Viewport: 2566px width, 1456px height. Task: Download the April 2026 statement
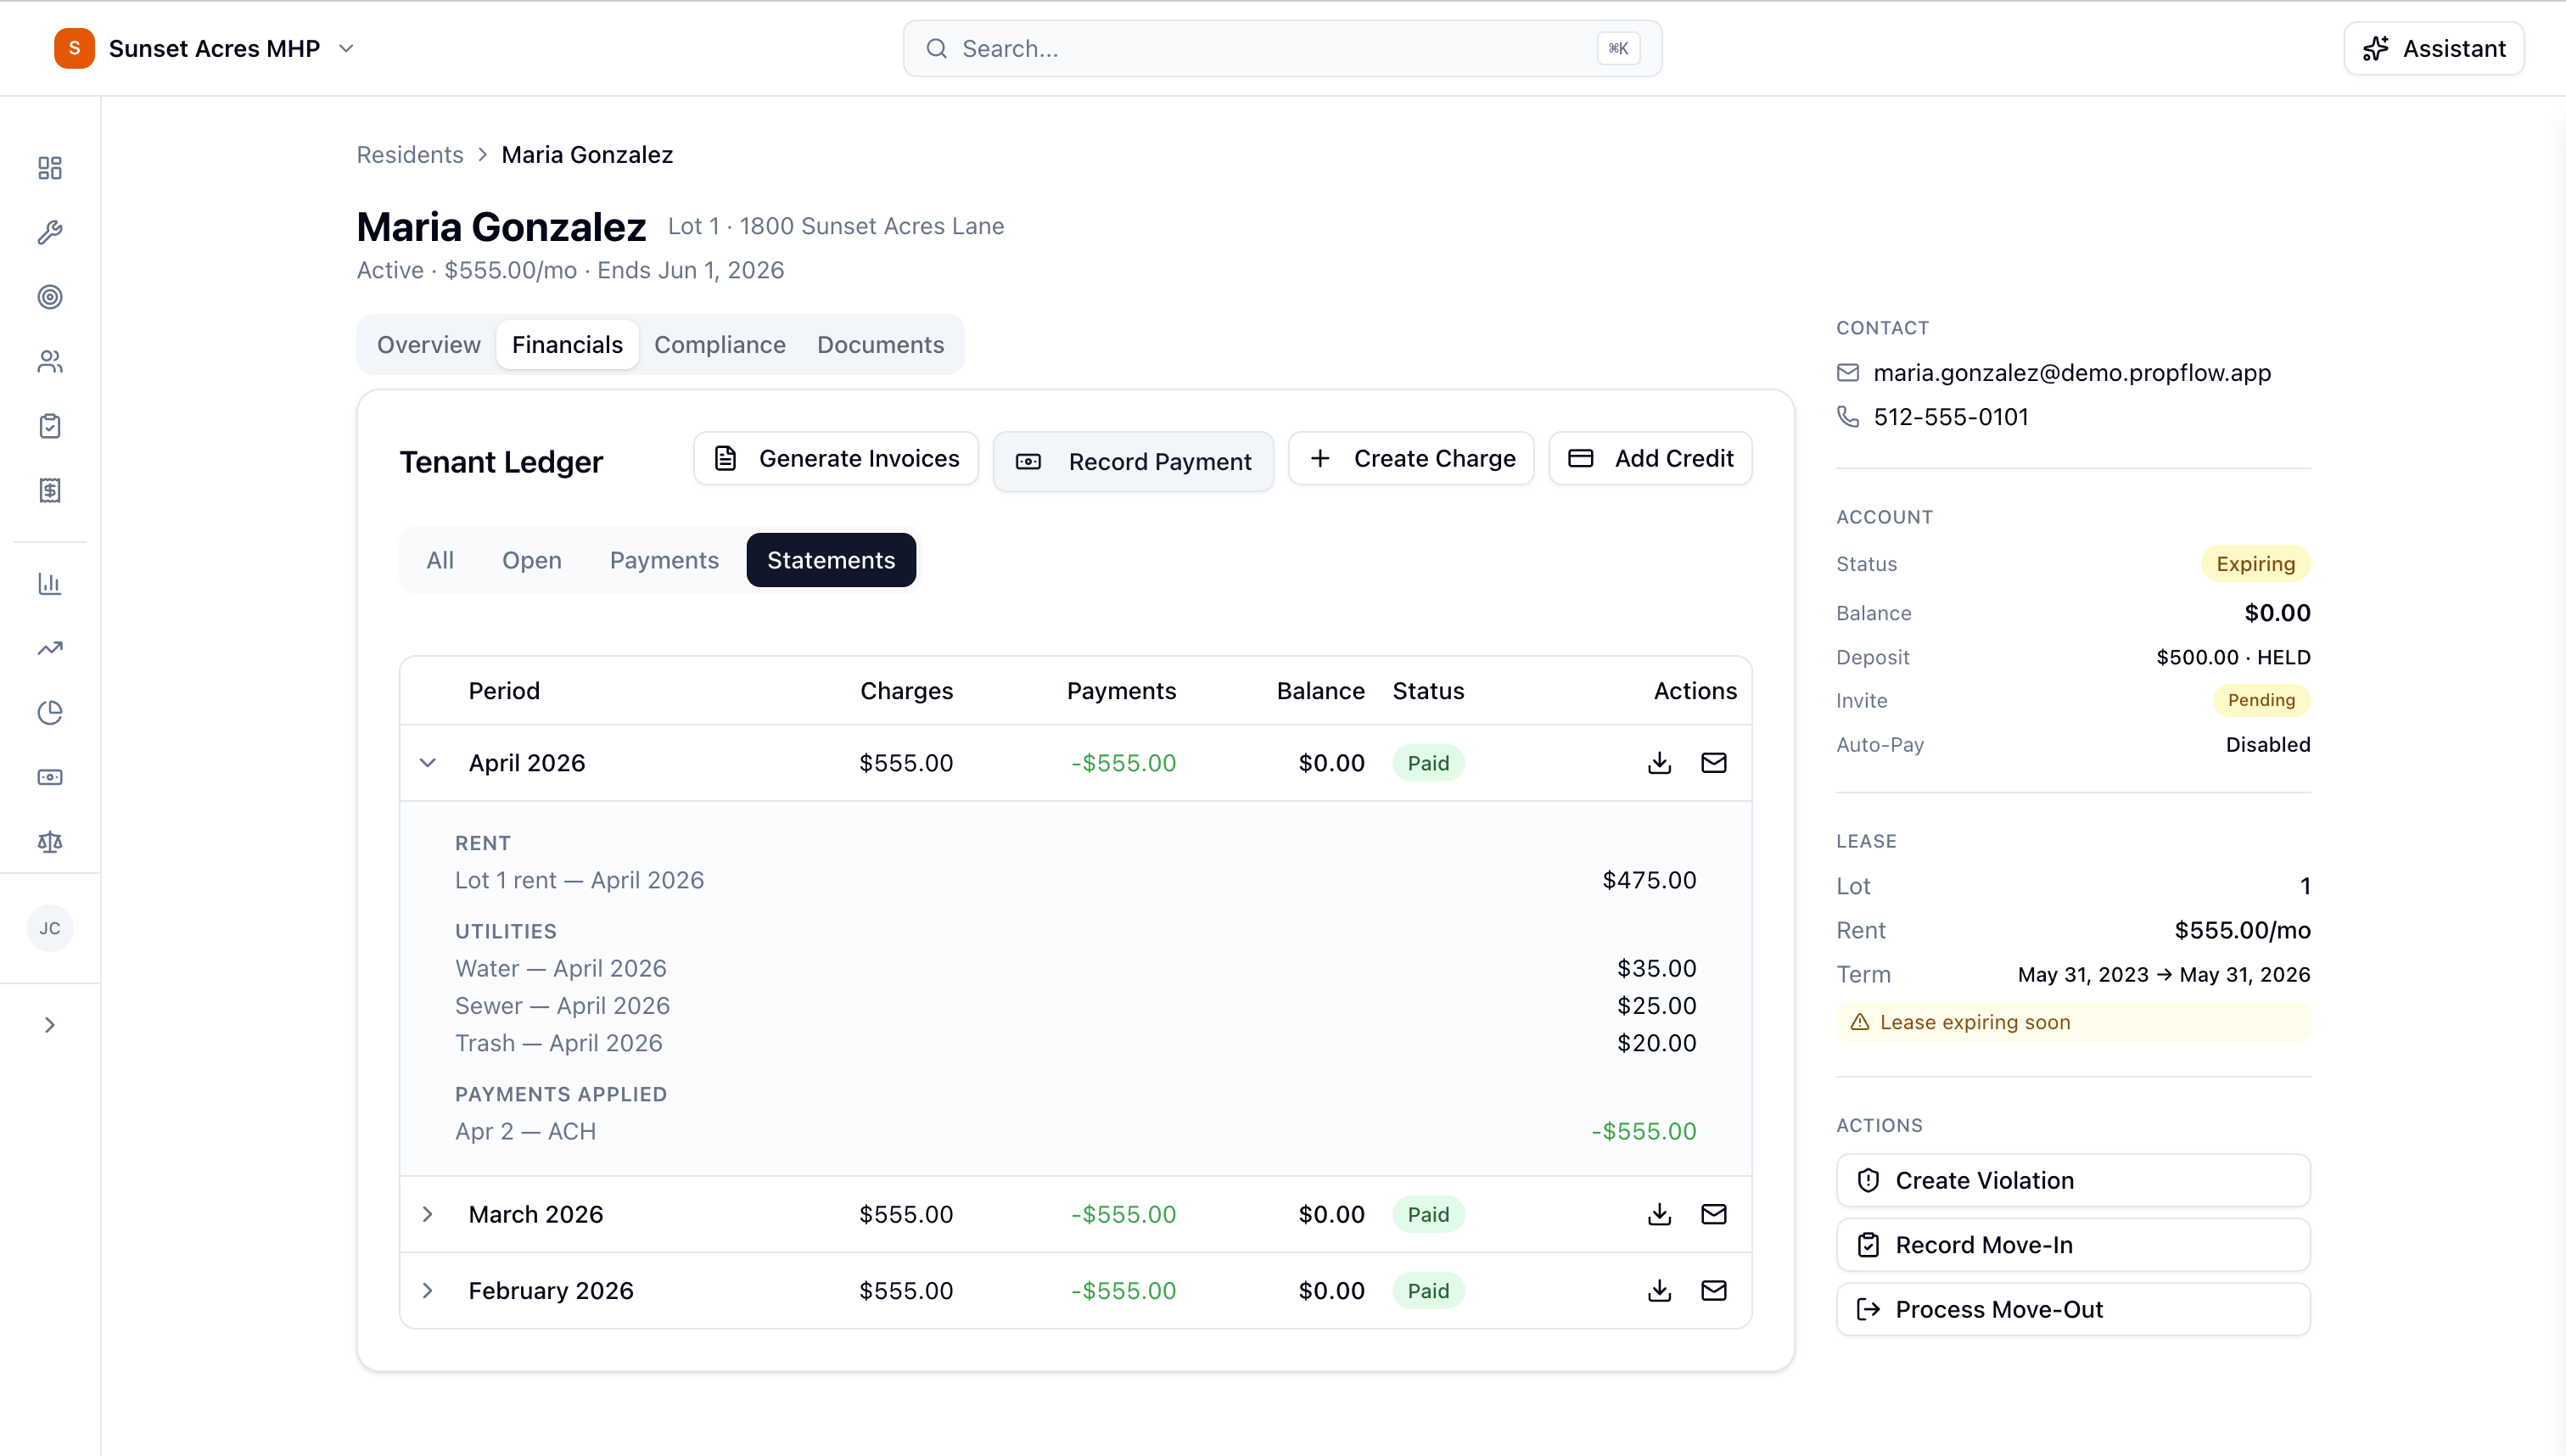click(x=1660, y=763)
